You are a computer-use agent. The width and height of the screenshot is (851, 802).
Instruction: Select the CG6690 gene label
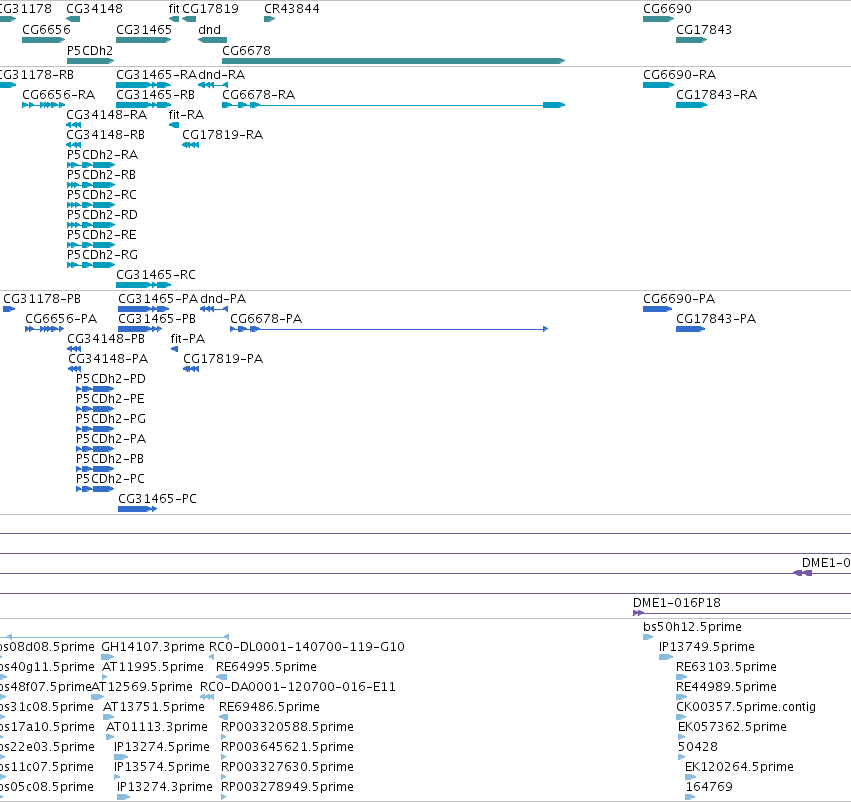point(668,9)
